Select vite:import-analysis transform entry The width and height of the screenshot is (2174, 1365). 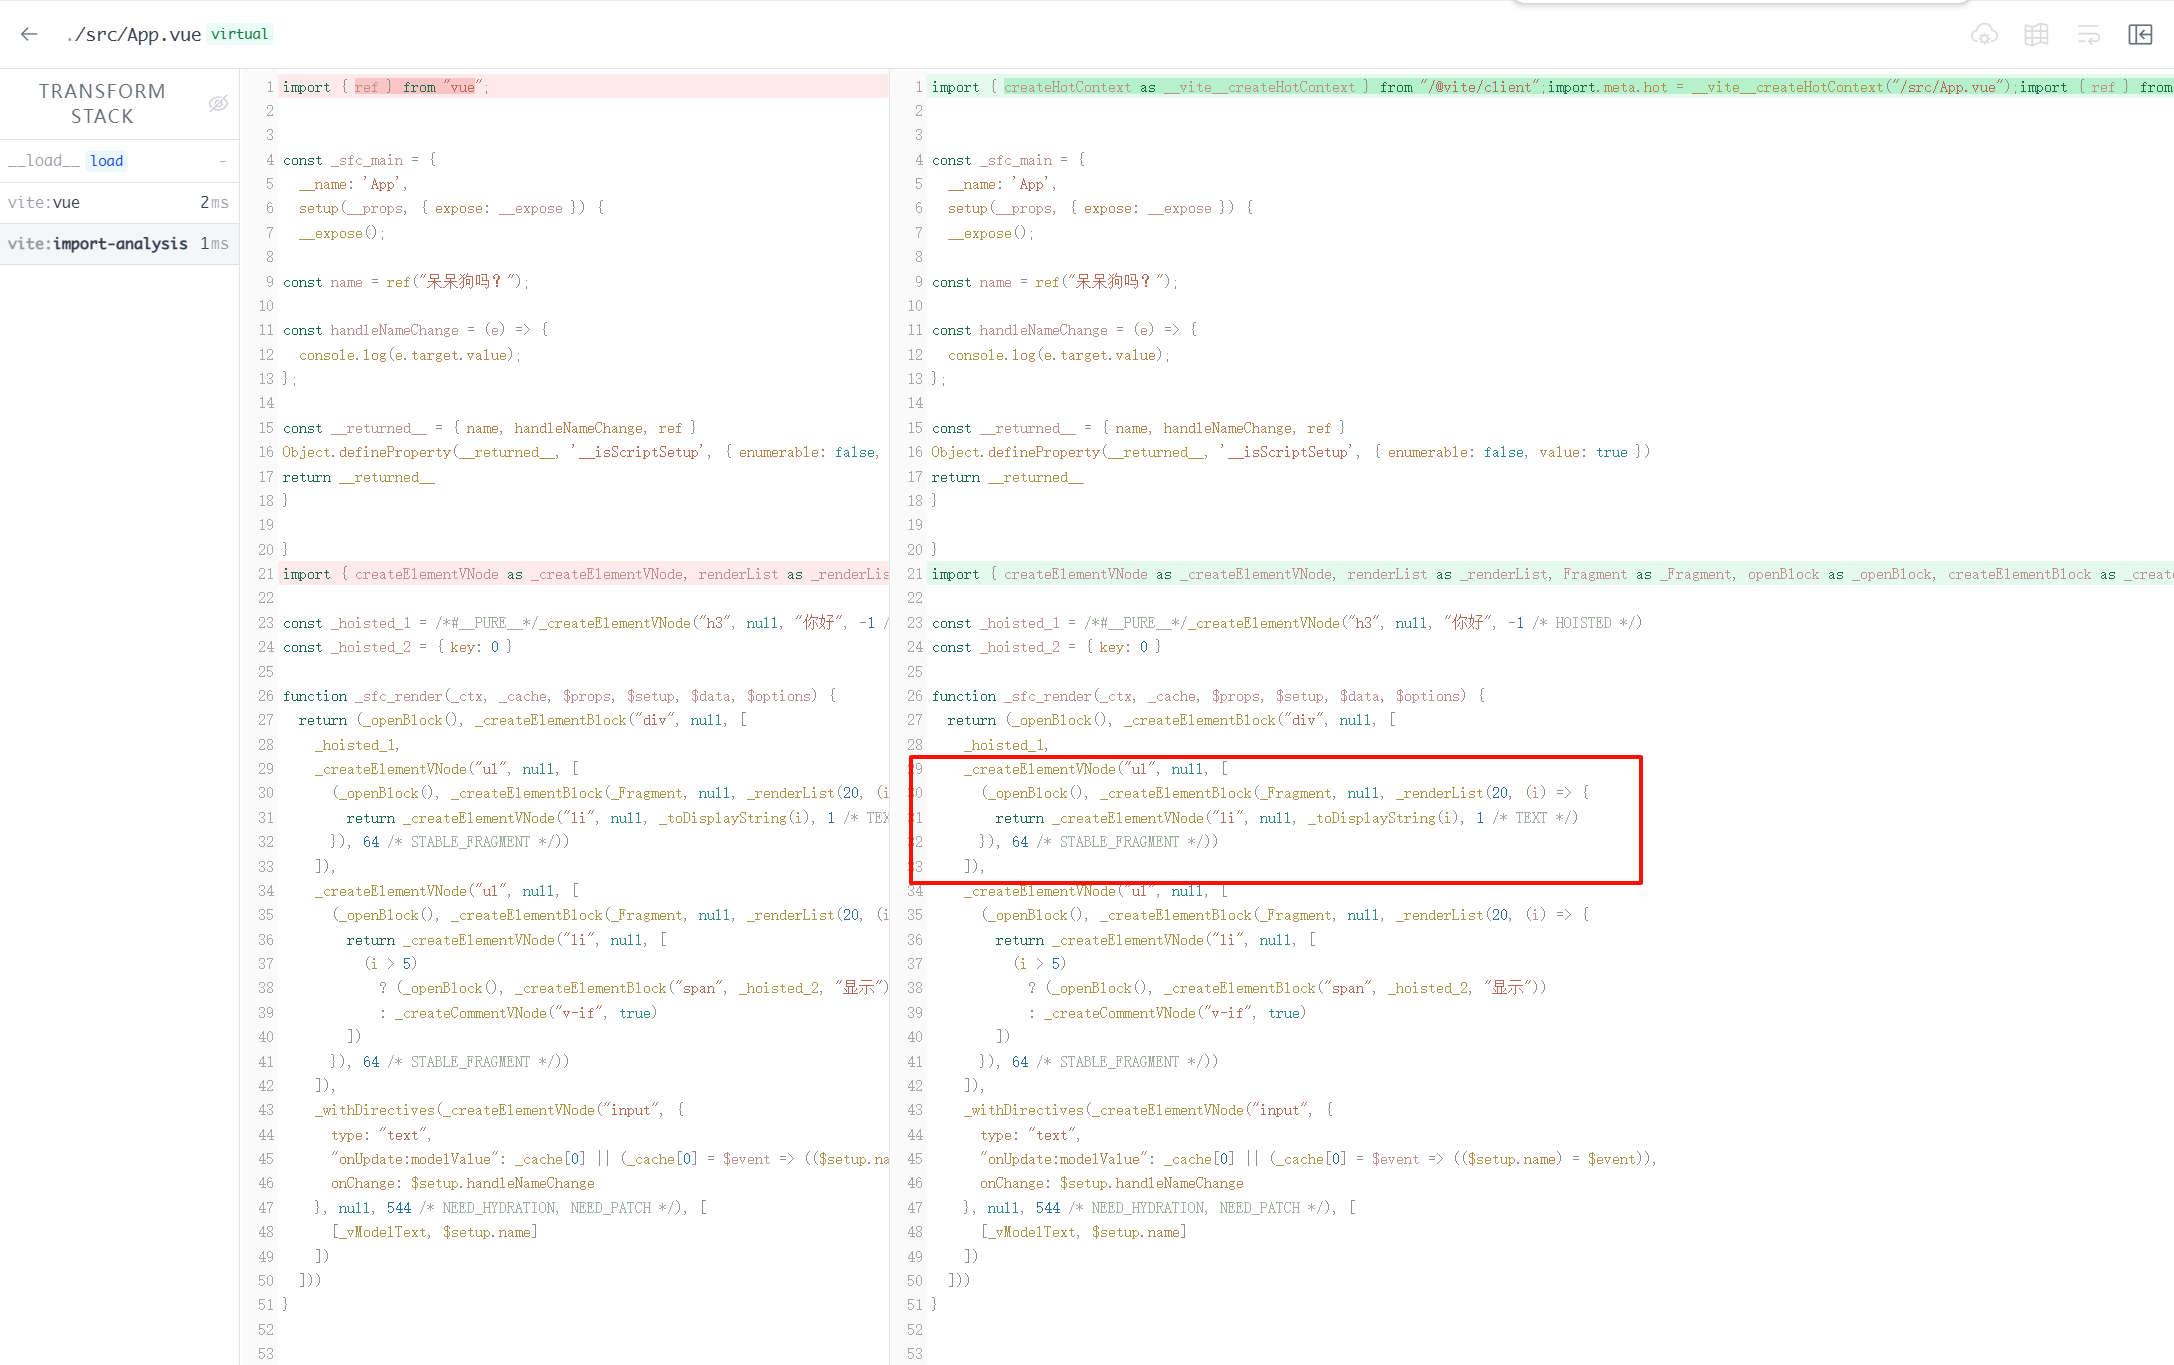pos(98,243)
